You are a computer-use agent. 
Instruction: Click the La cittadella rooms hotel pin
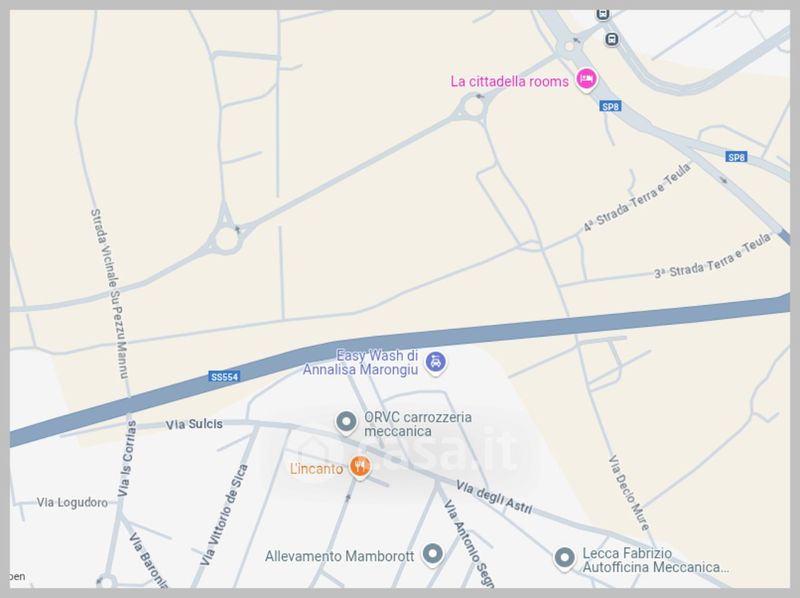tap(586, 80)
